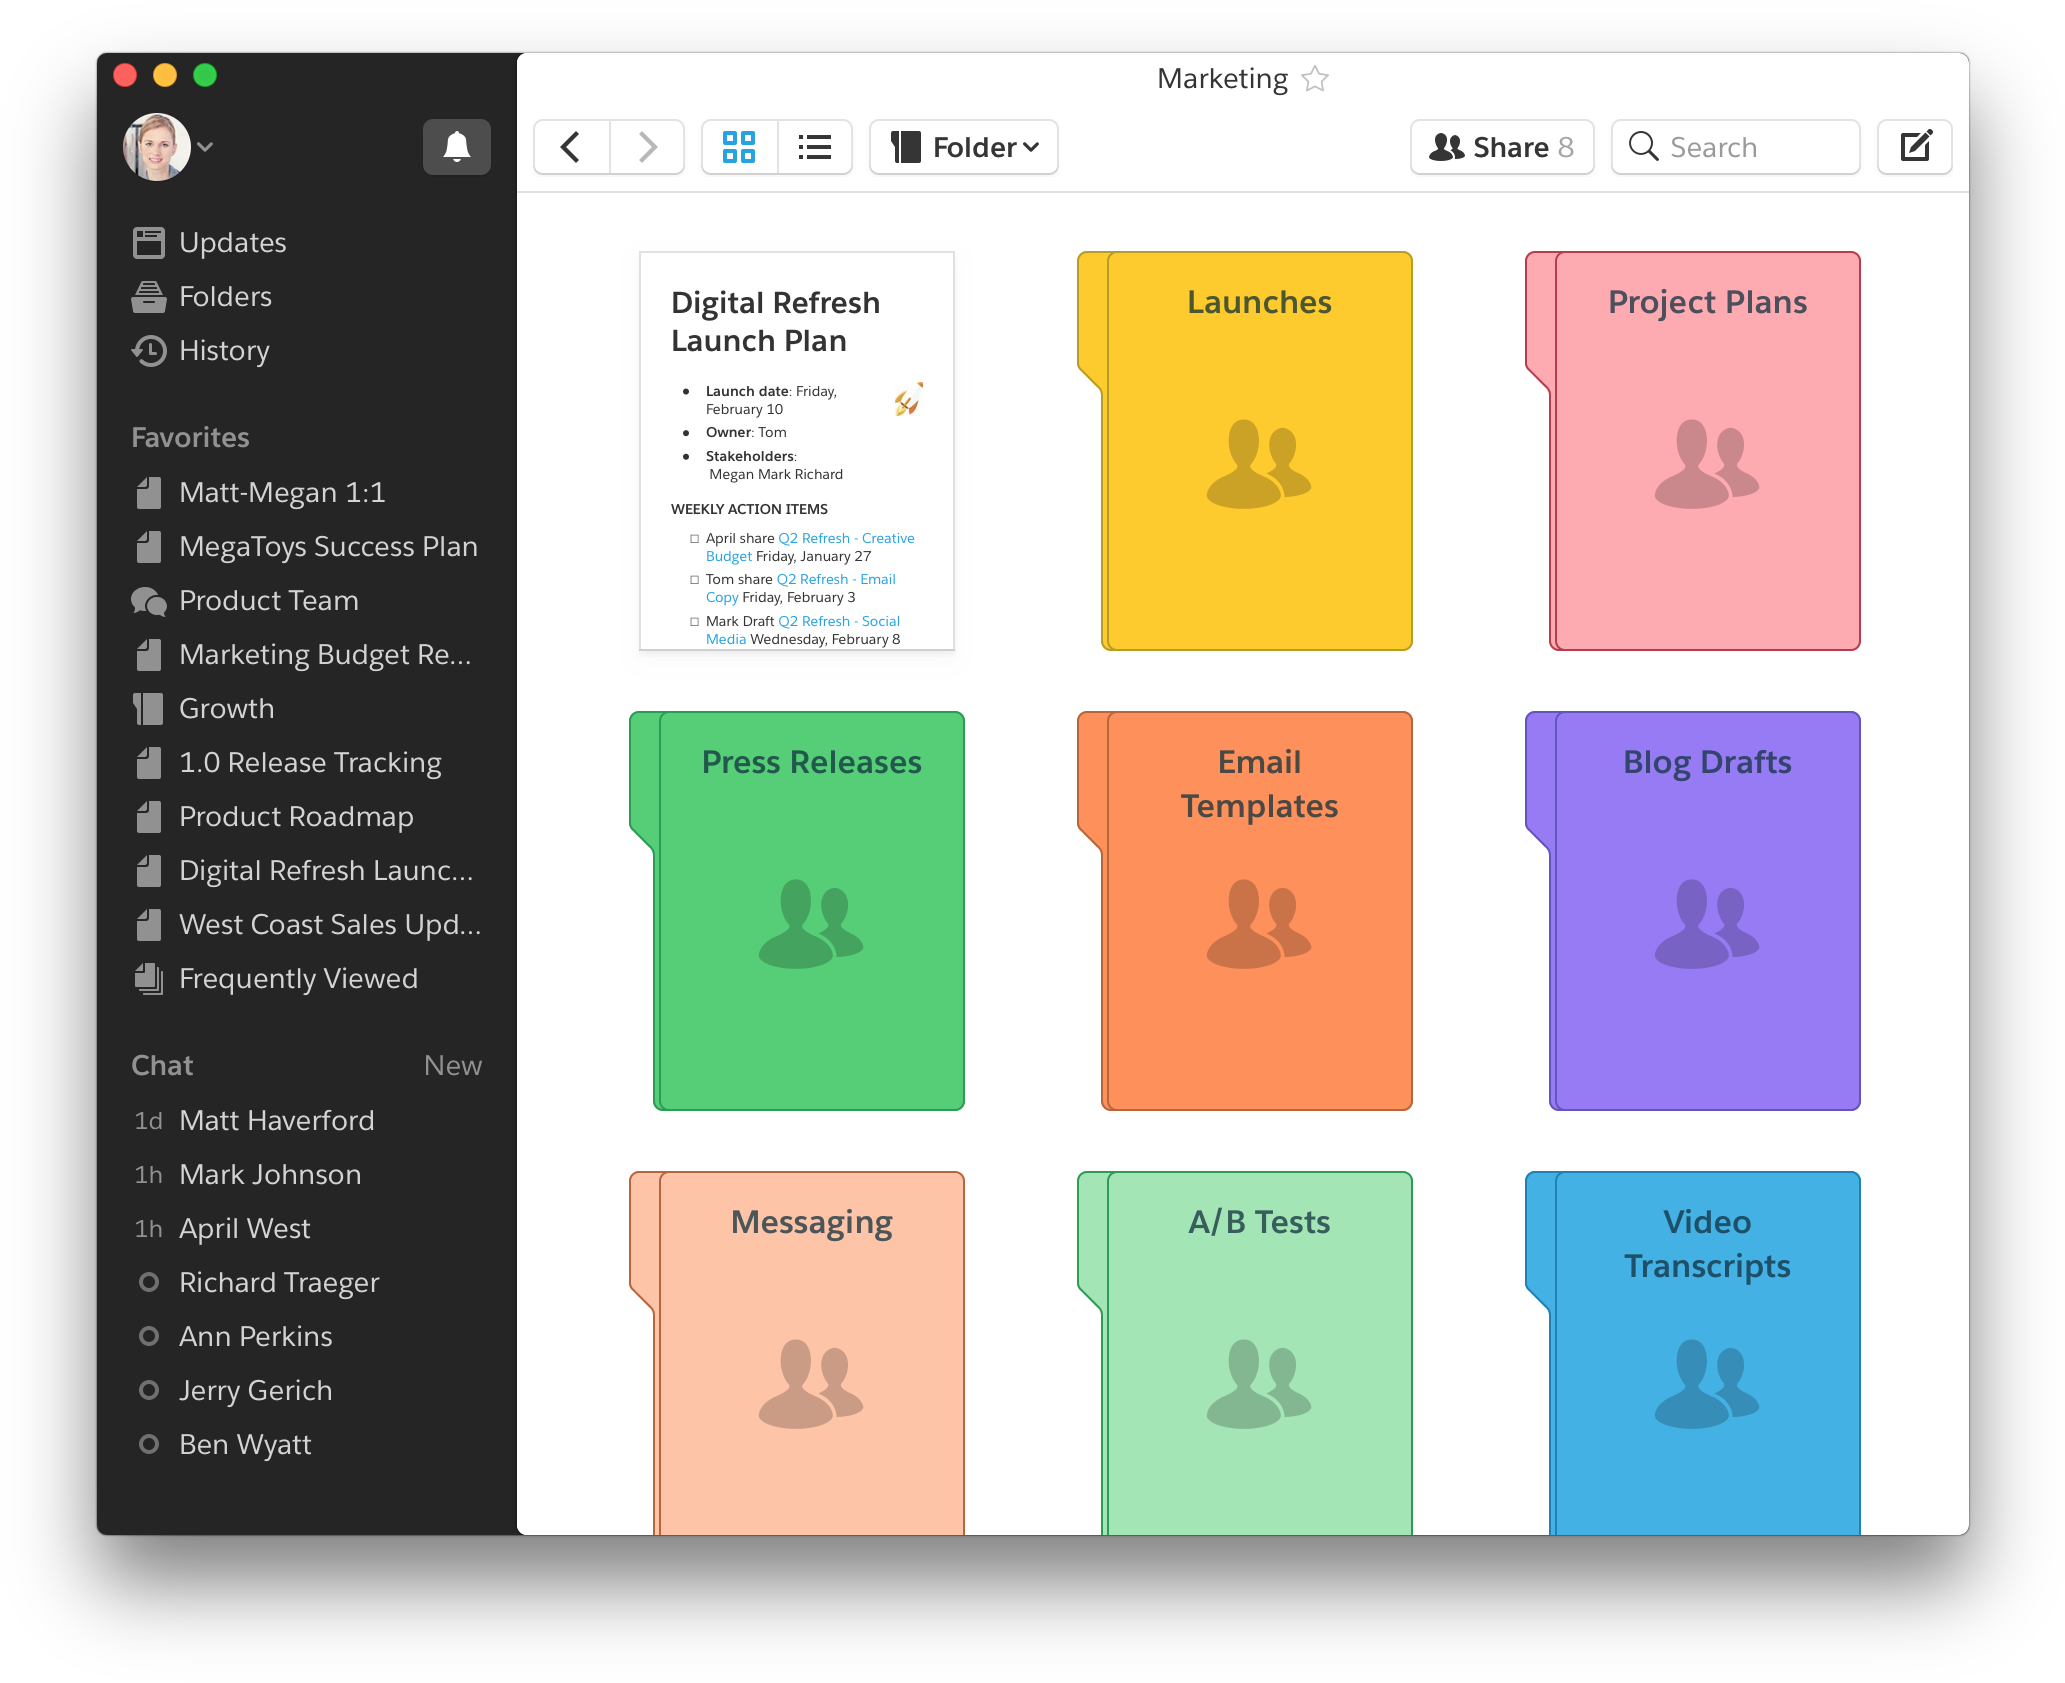Open the Q2 Refresh - Creative Budget link

click(845, 538)
